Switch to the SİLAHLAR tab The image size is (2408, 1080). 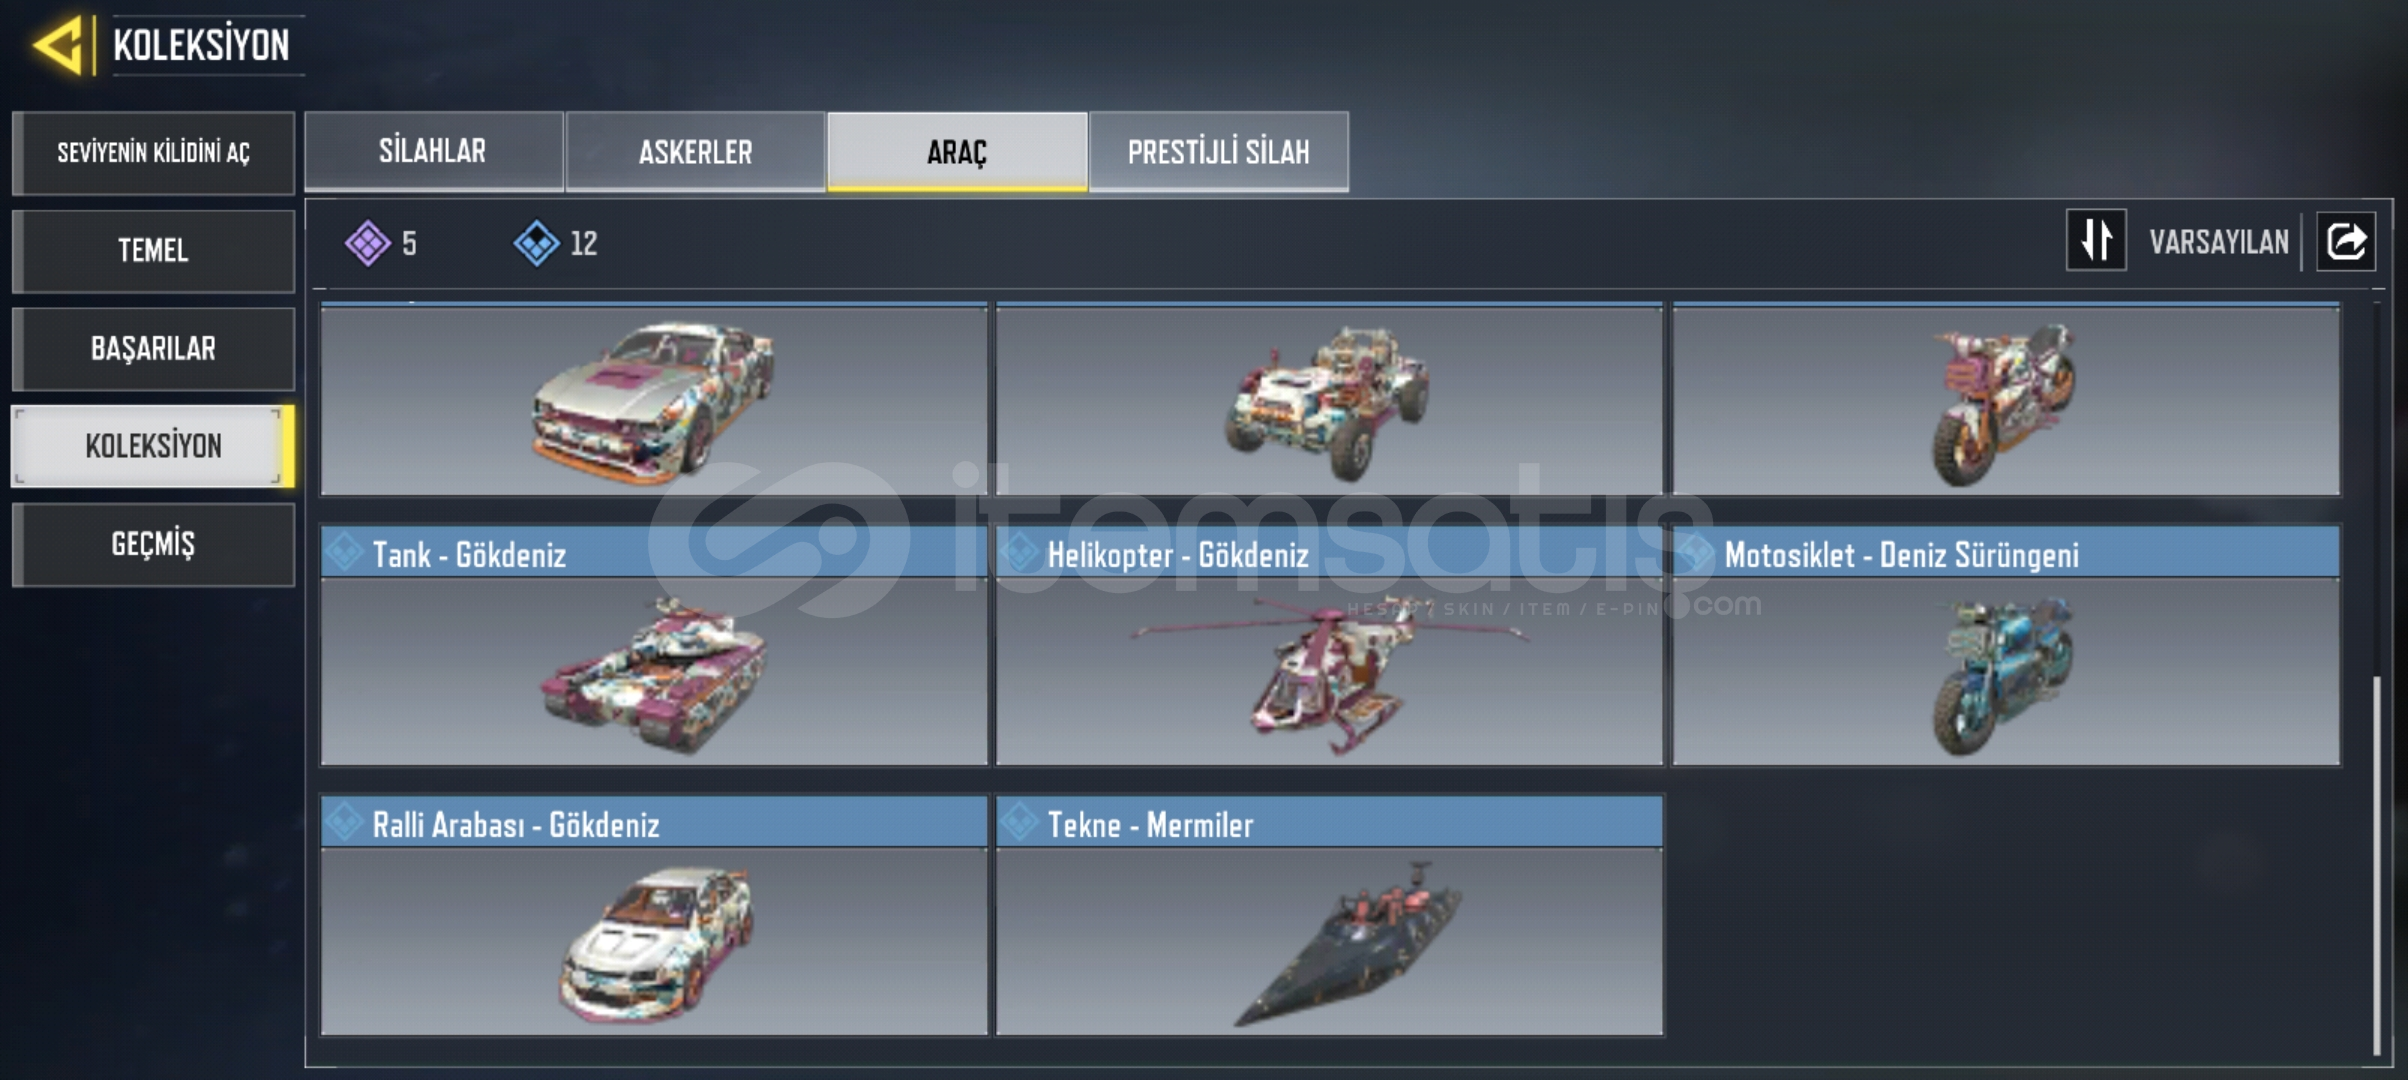point(433,151)
